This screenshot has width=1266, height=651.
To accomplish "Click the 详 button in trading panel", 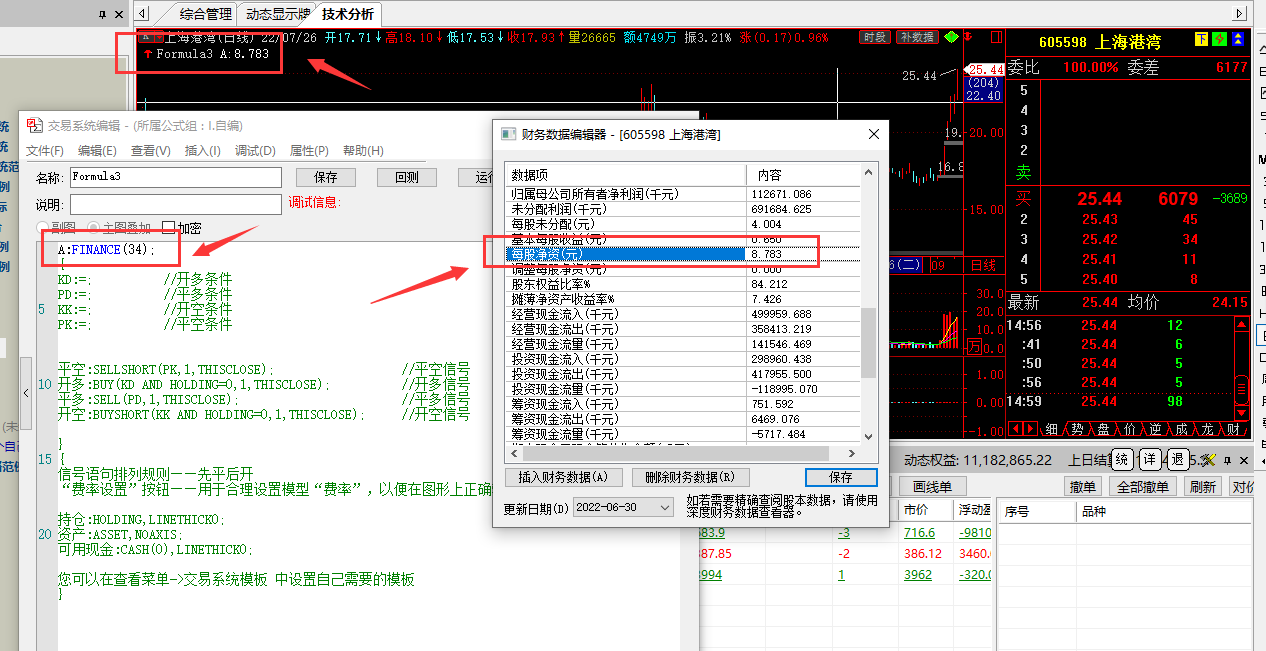I will coord(1151,460).
